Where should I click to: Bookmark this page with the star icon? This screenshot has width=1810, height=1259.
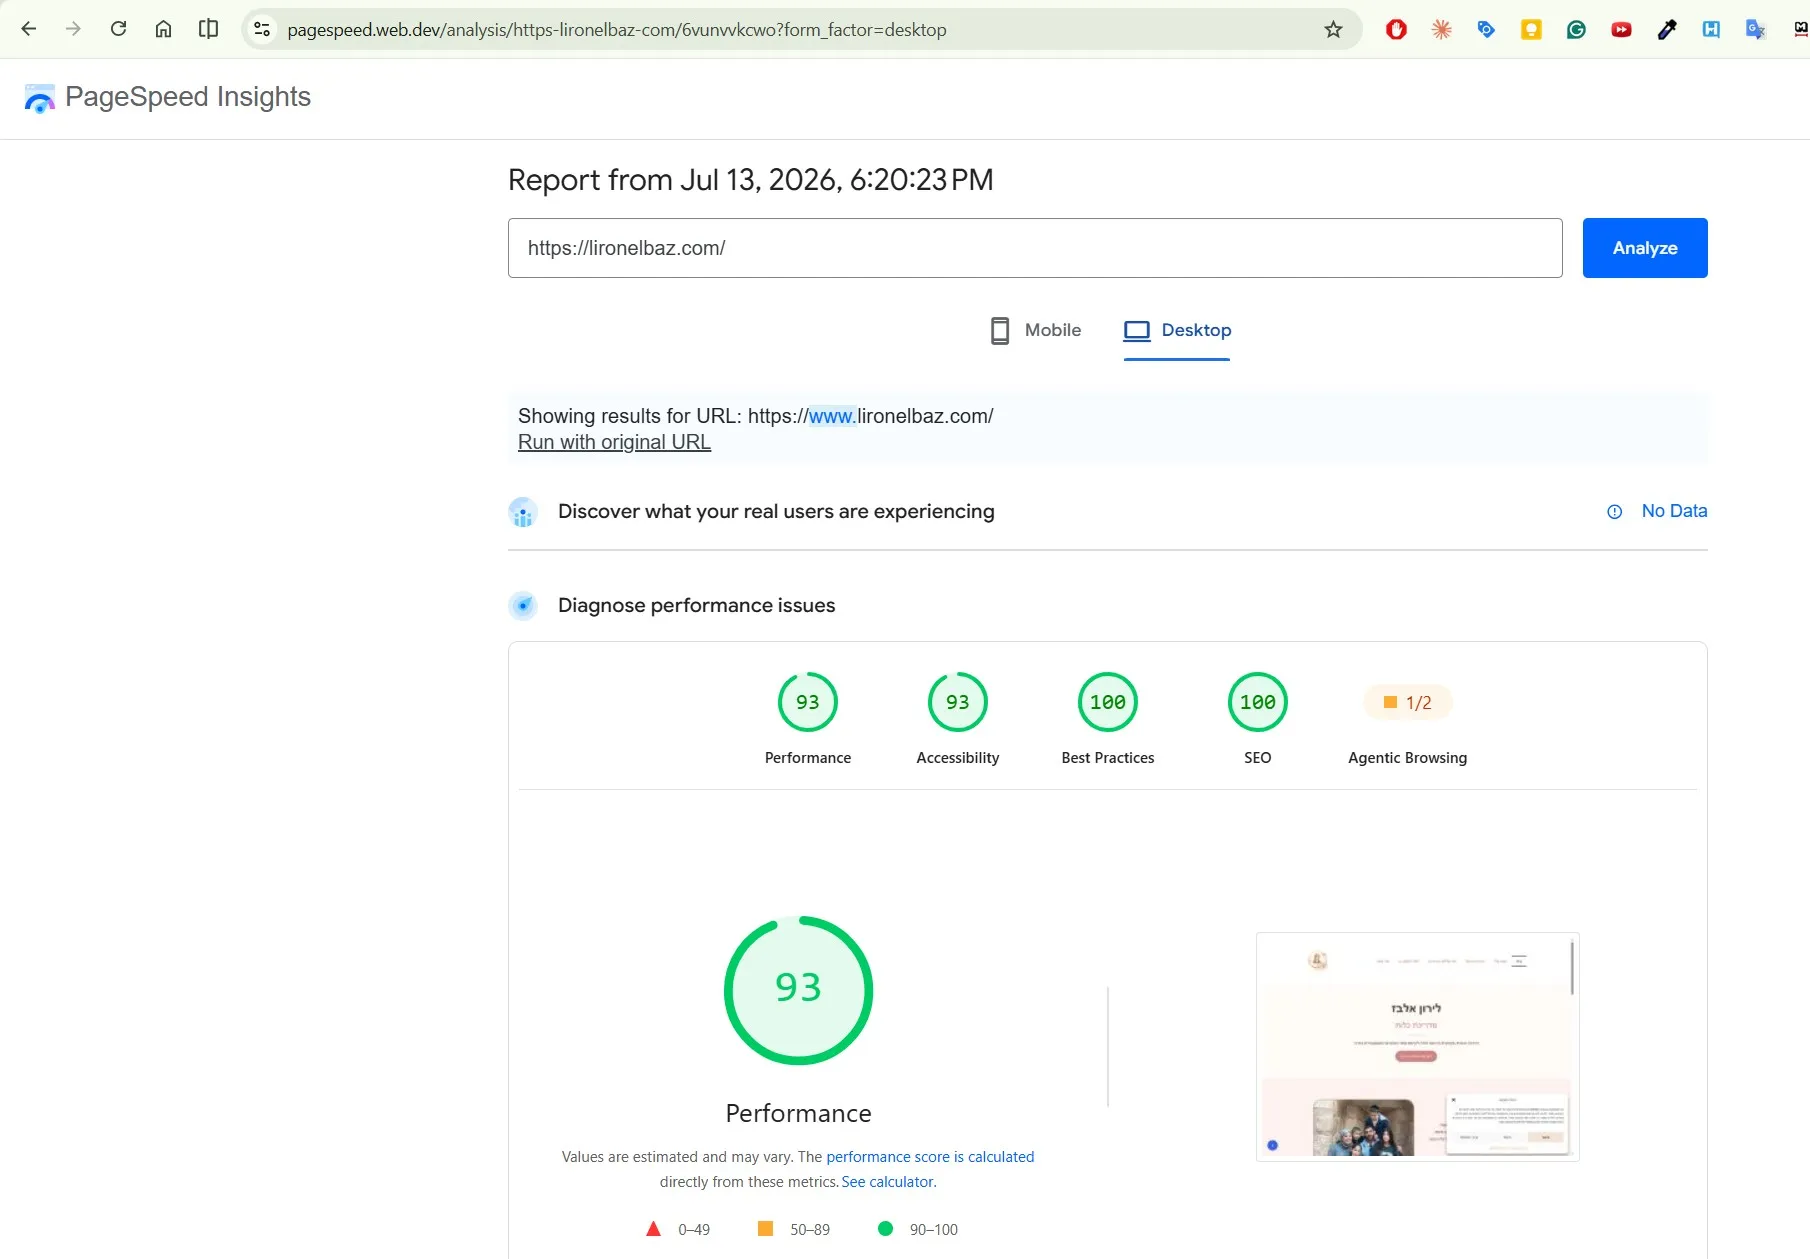[x=1333, y=29]
